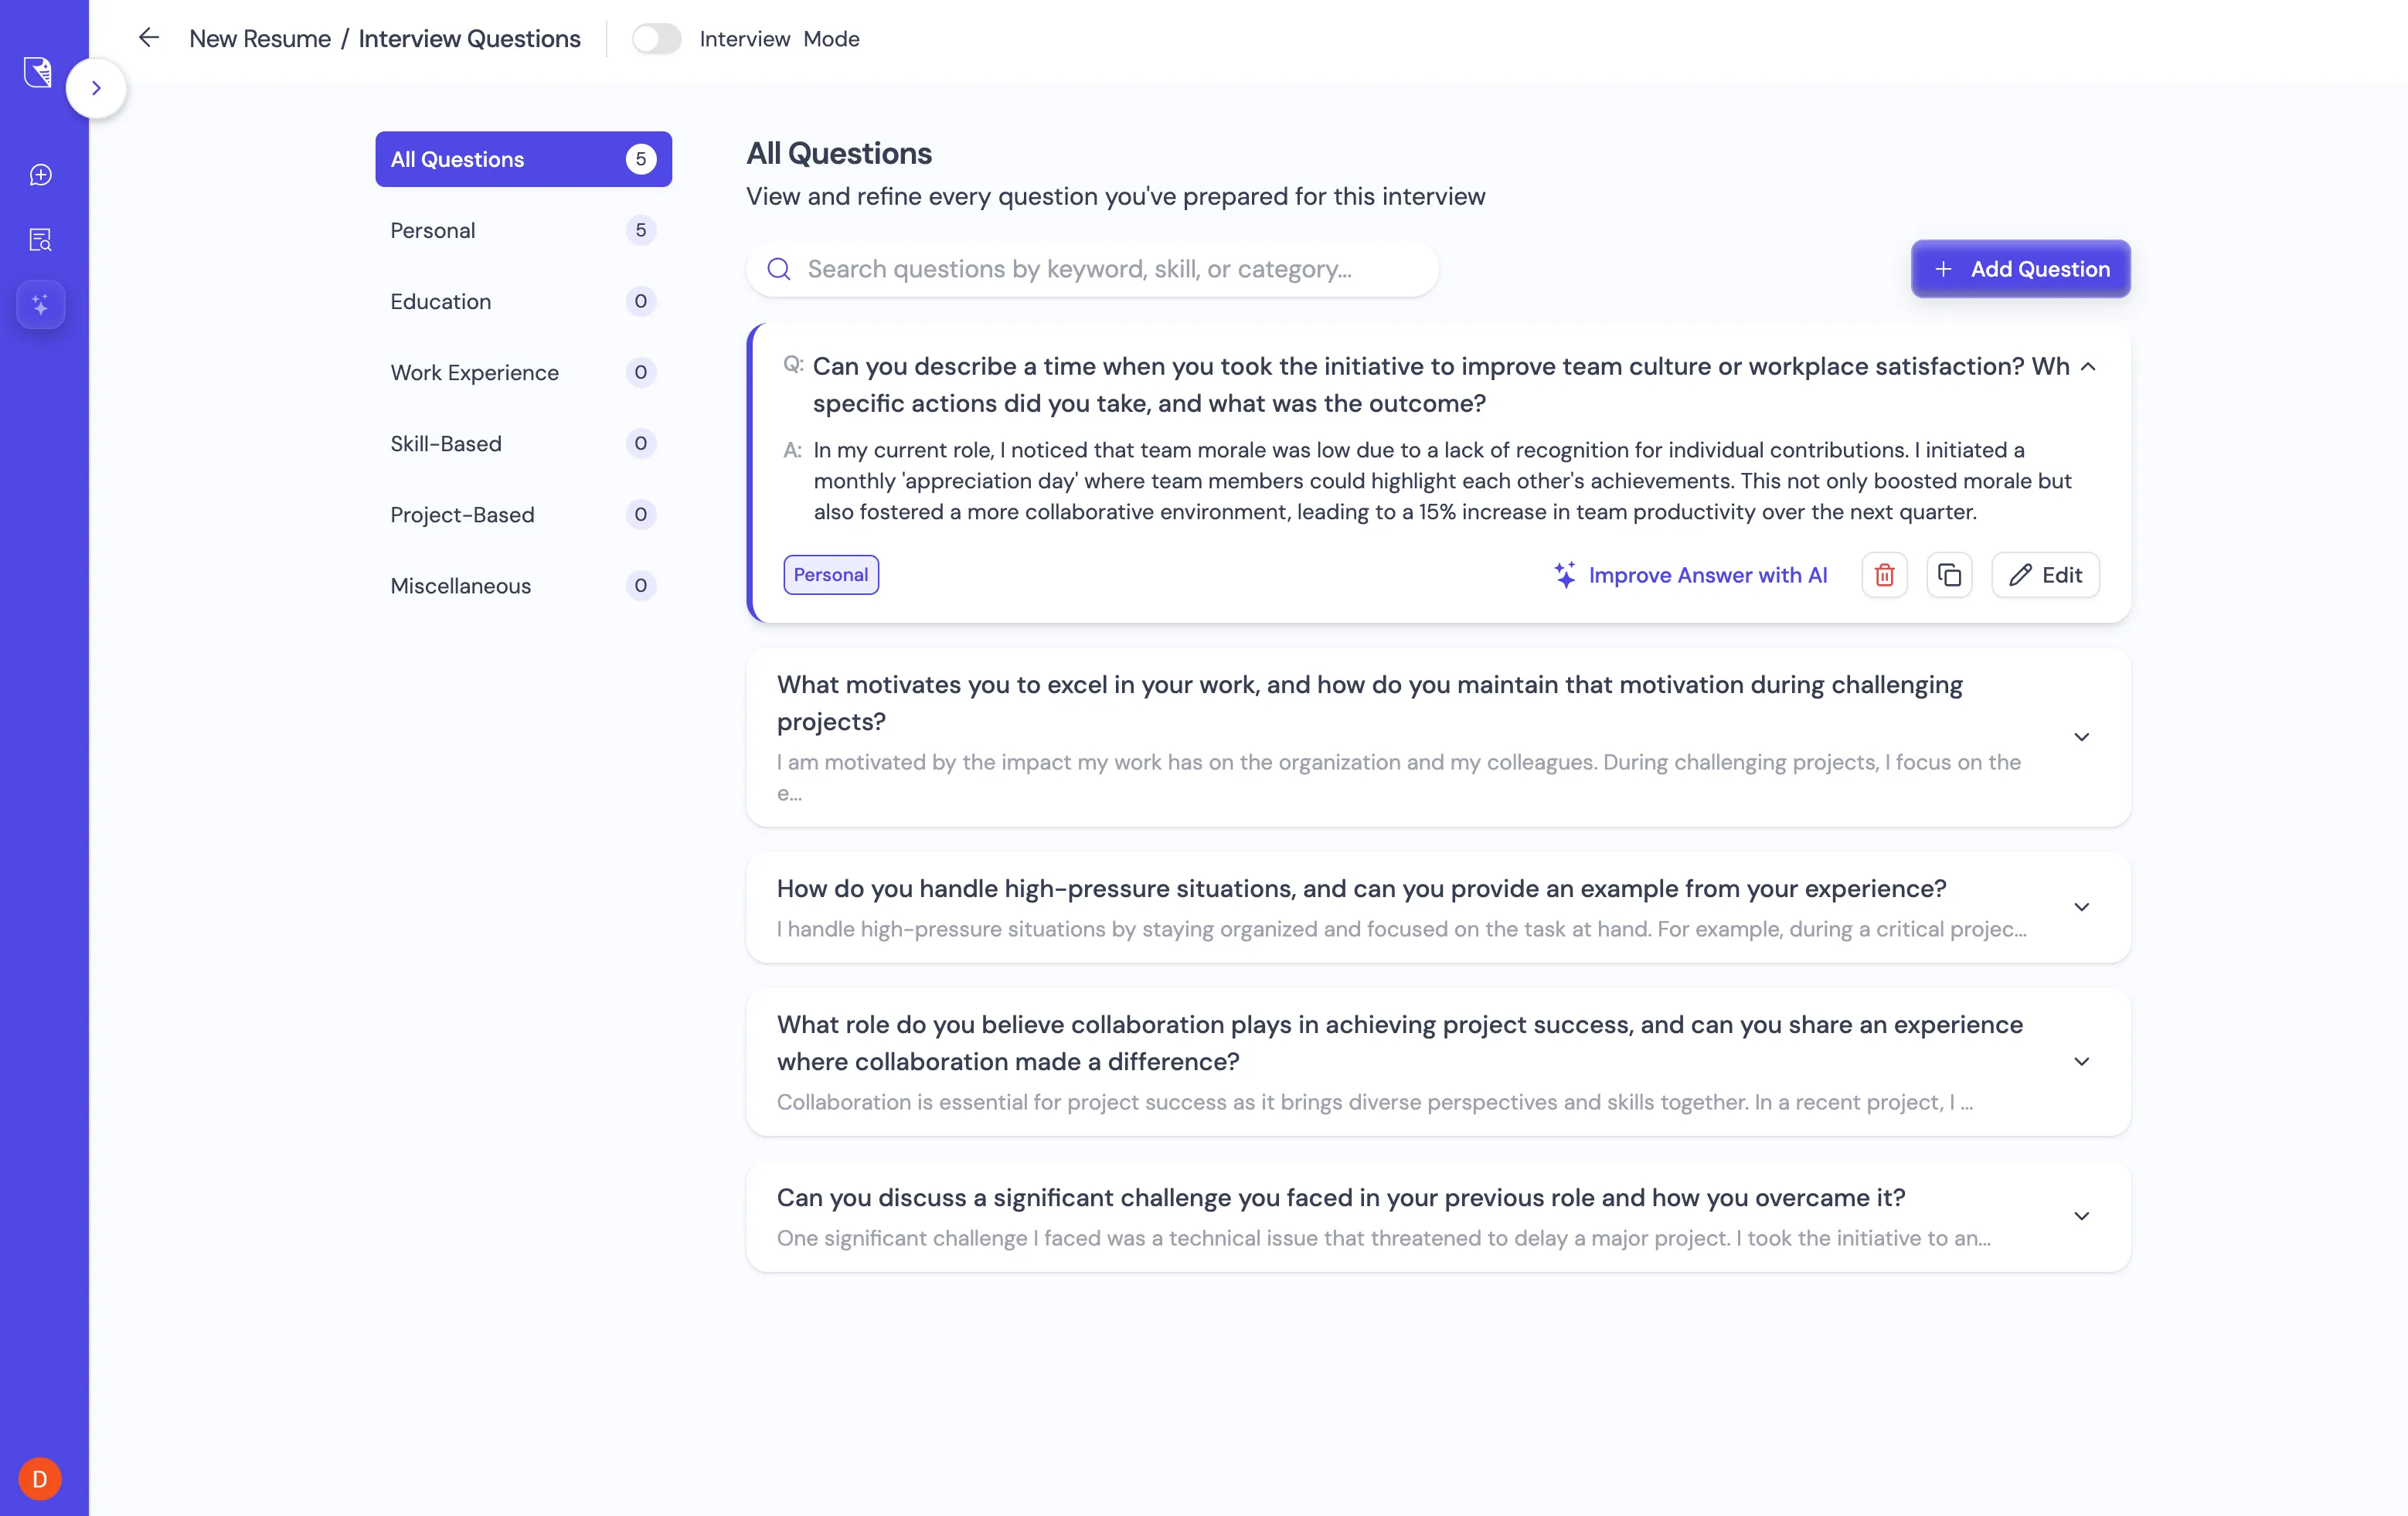Image resolution: width=2408 pixels, height=1516 pixels.
Task: Expand the high-pressure situations question
Action: (2082, 908)
